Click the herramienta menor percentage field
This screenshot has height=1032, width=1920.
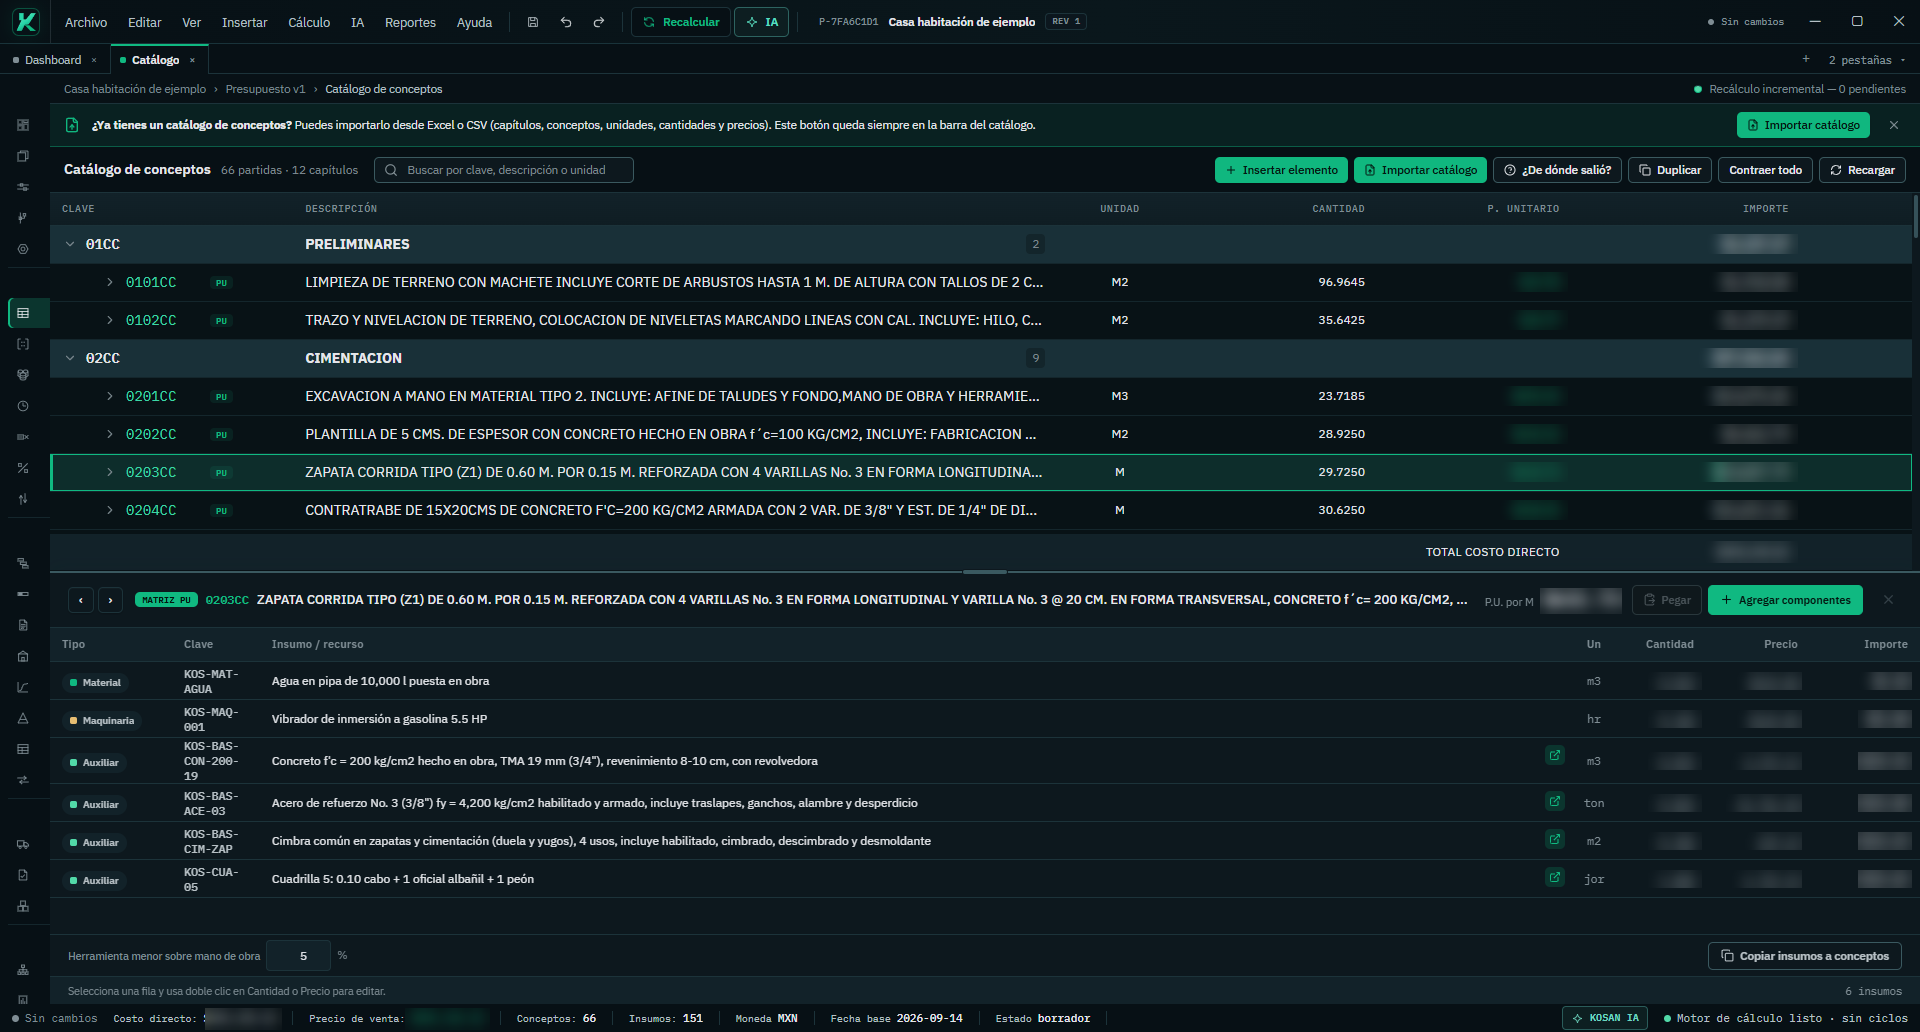click(299, 956)
